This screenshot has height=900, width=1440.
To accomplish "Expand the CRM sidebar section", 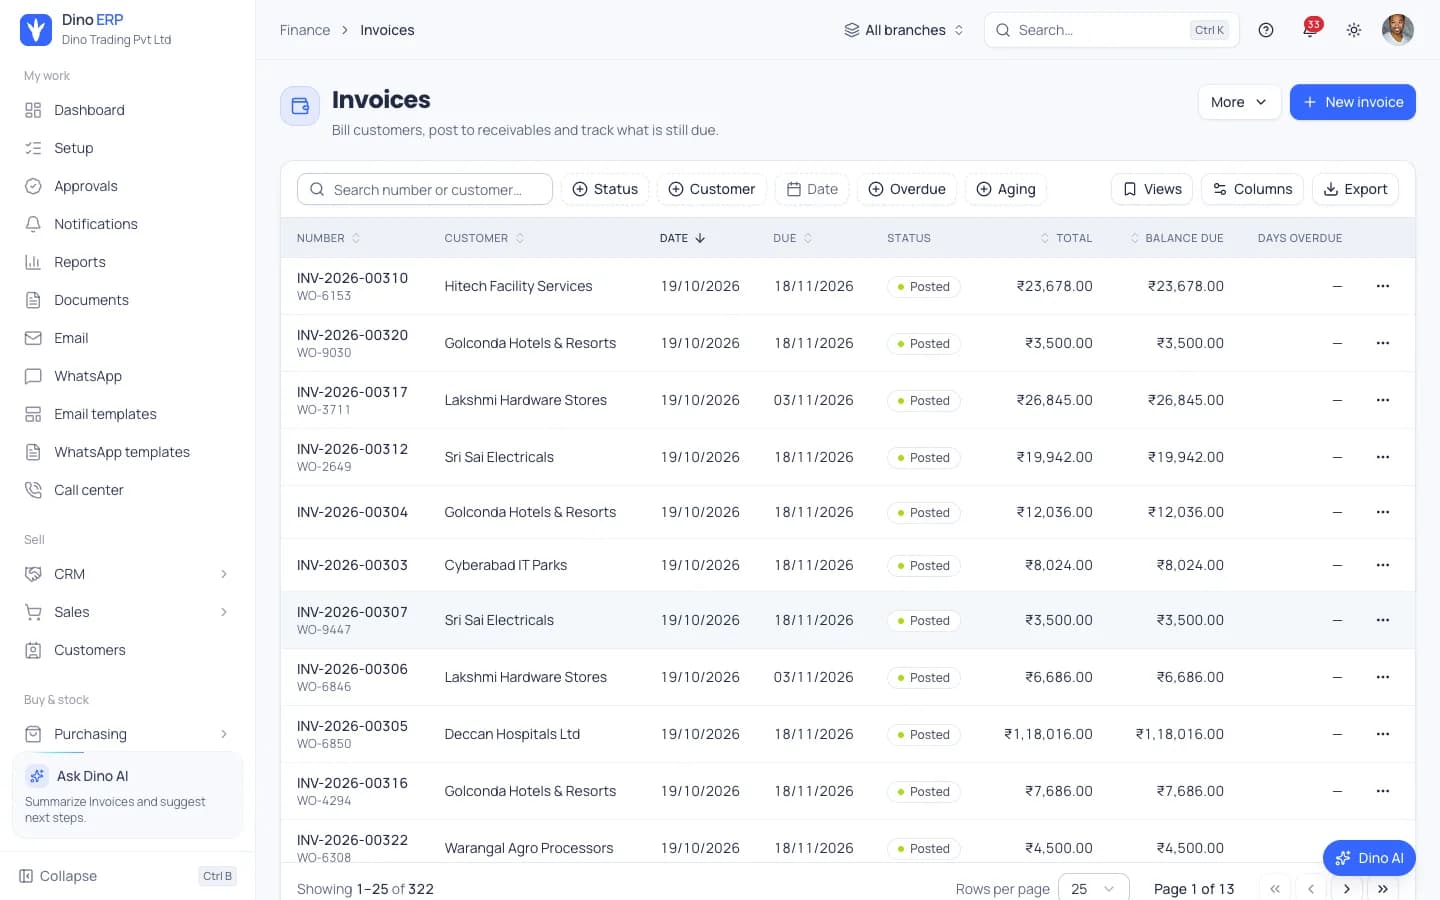I will coord(128,574).
